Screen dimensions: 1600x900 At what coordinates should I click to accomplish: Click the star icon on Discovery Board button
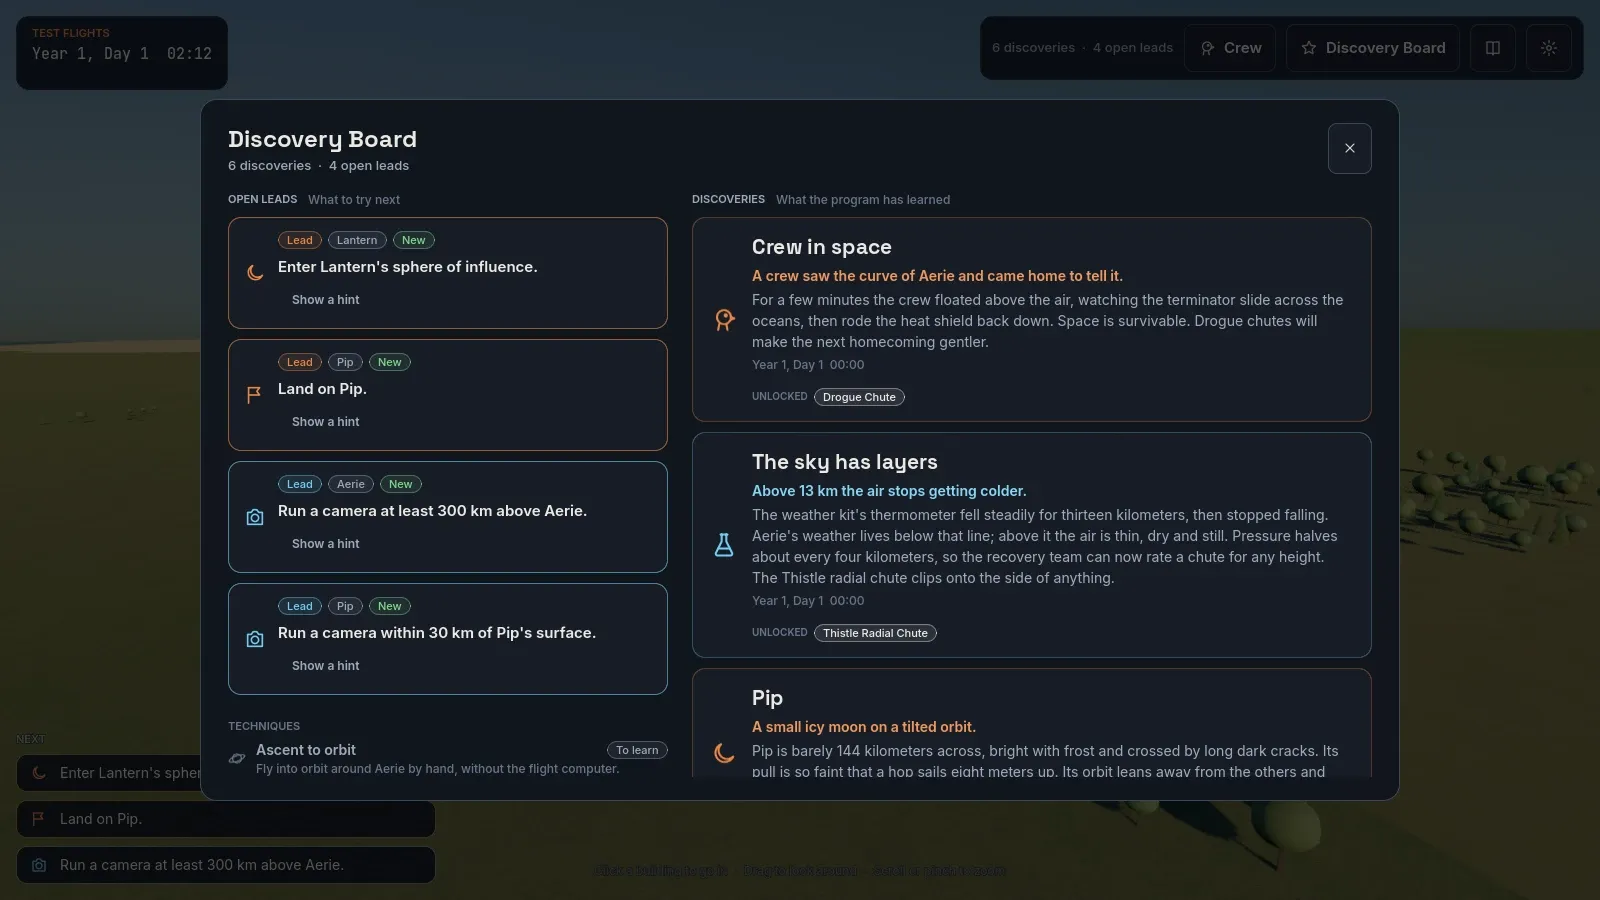pyautogui.click(x=1308, y=48)
